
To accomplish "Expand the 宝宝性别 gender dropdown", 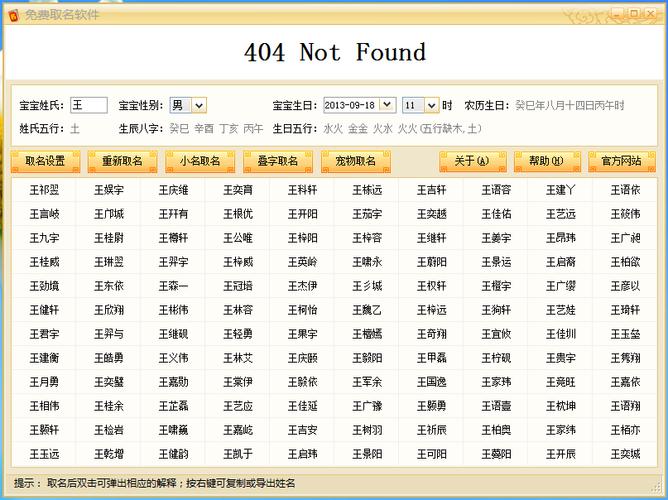I will coord(200,105).
